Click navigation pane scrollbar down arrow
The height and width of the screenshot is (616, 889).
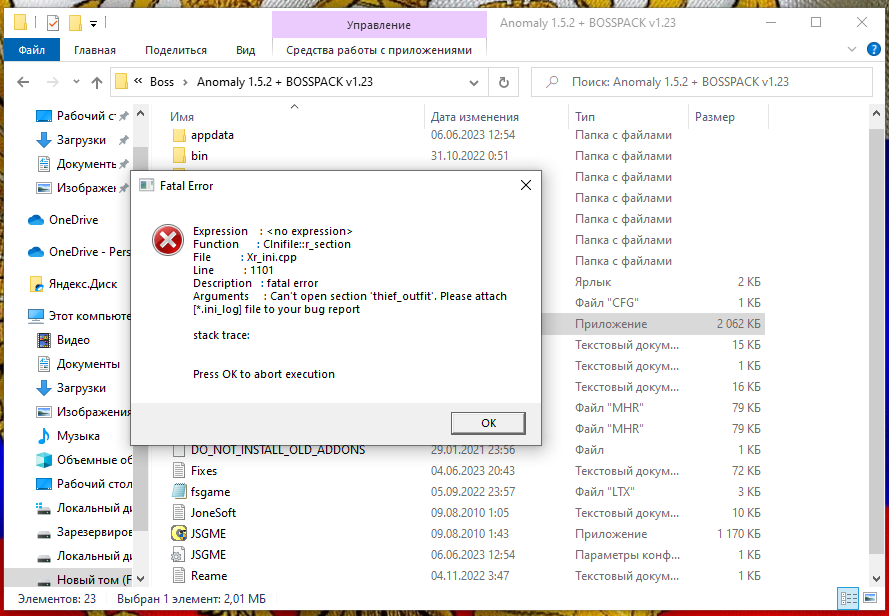tap(141, 579)
